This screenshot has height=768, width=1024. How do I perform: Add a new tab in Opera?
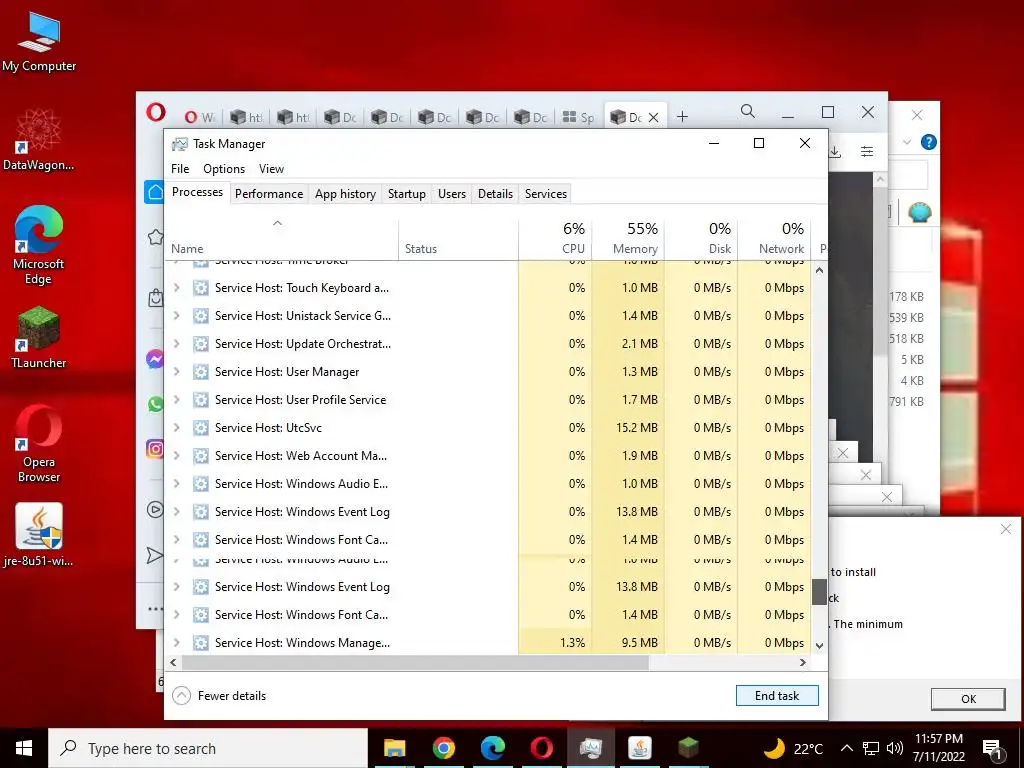point(682,117)
